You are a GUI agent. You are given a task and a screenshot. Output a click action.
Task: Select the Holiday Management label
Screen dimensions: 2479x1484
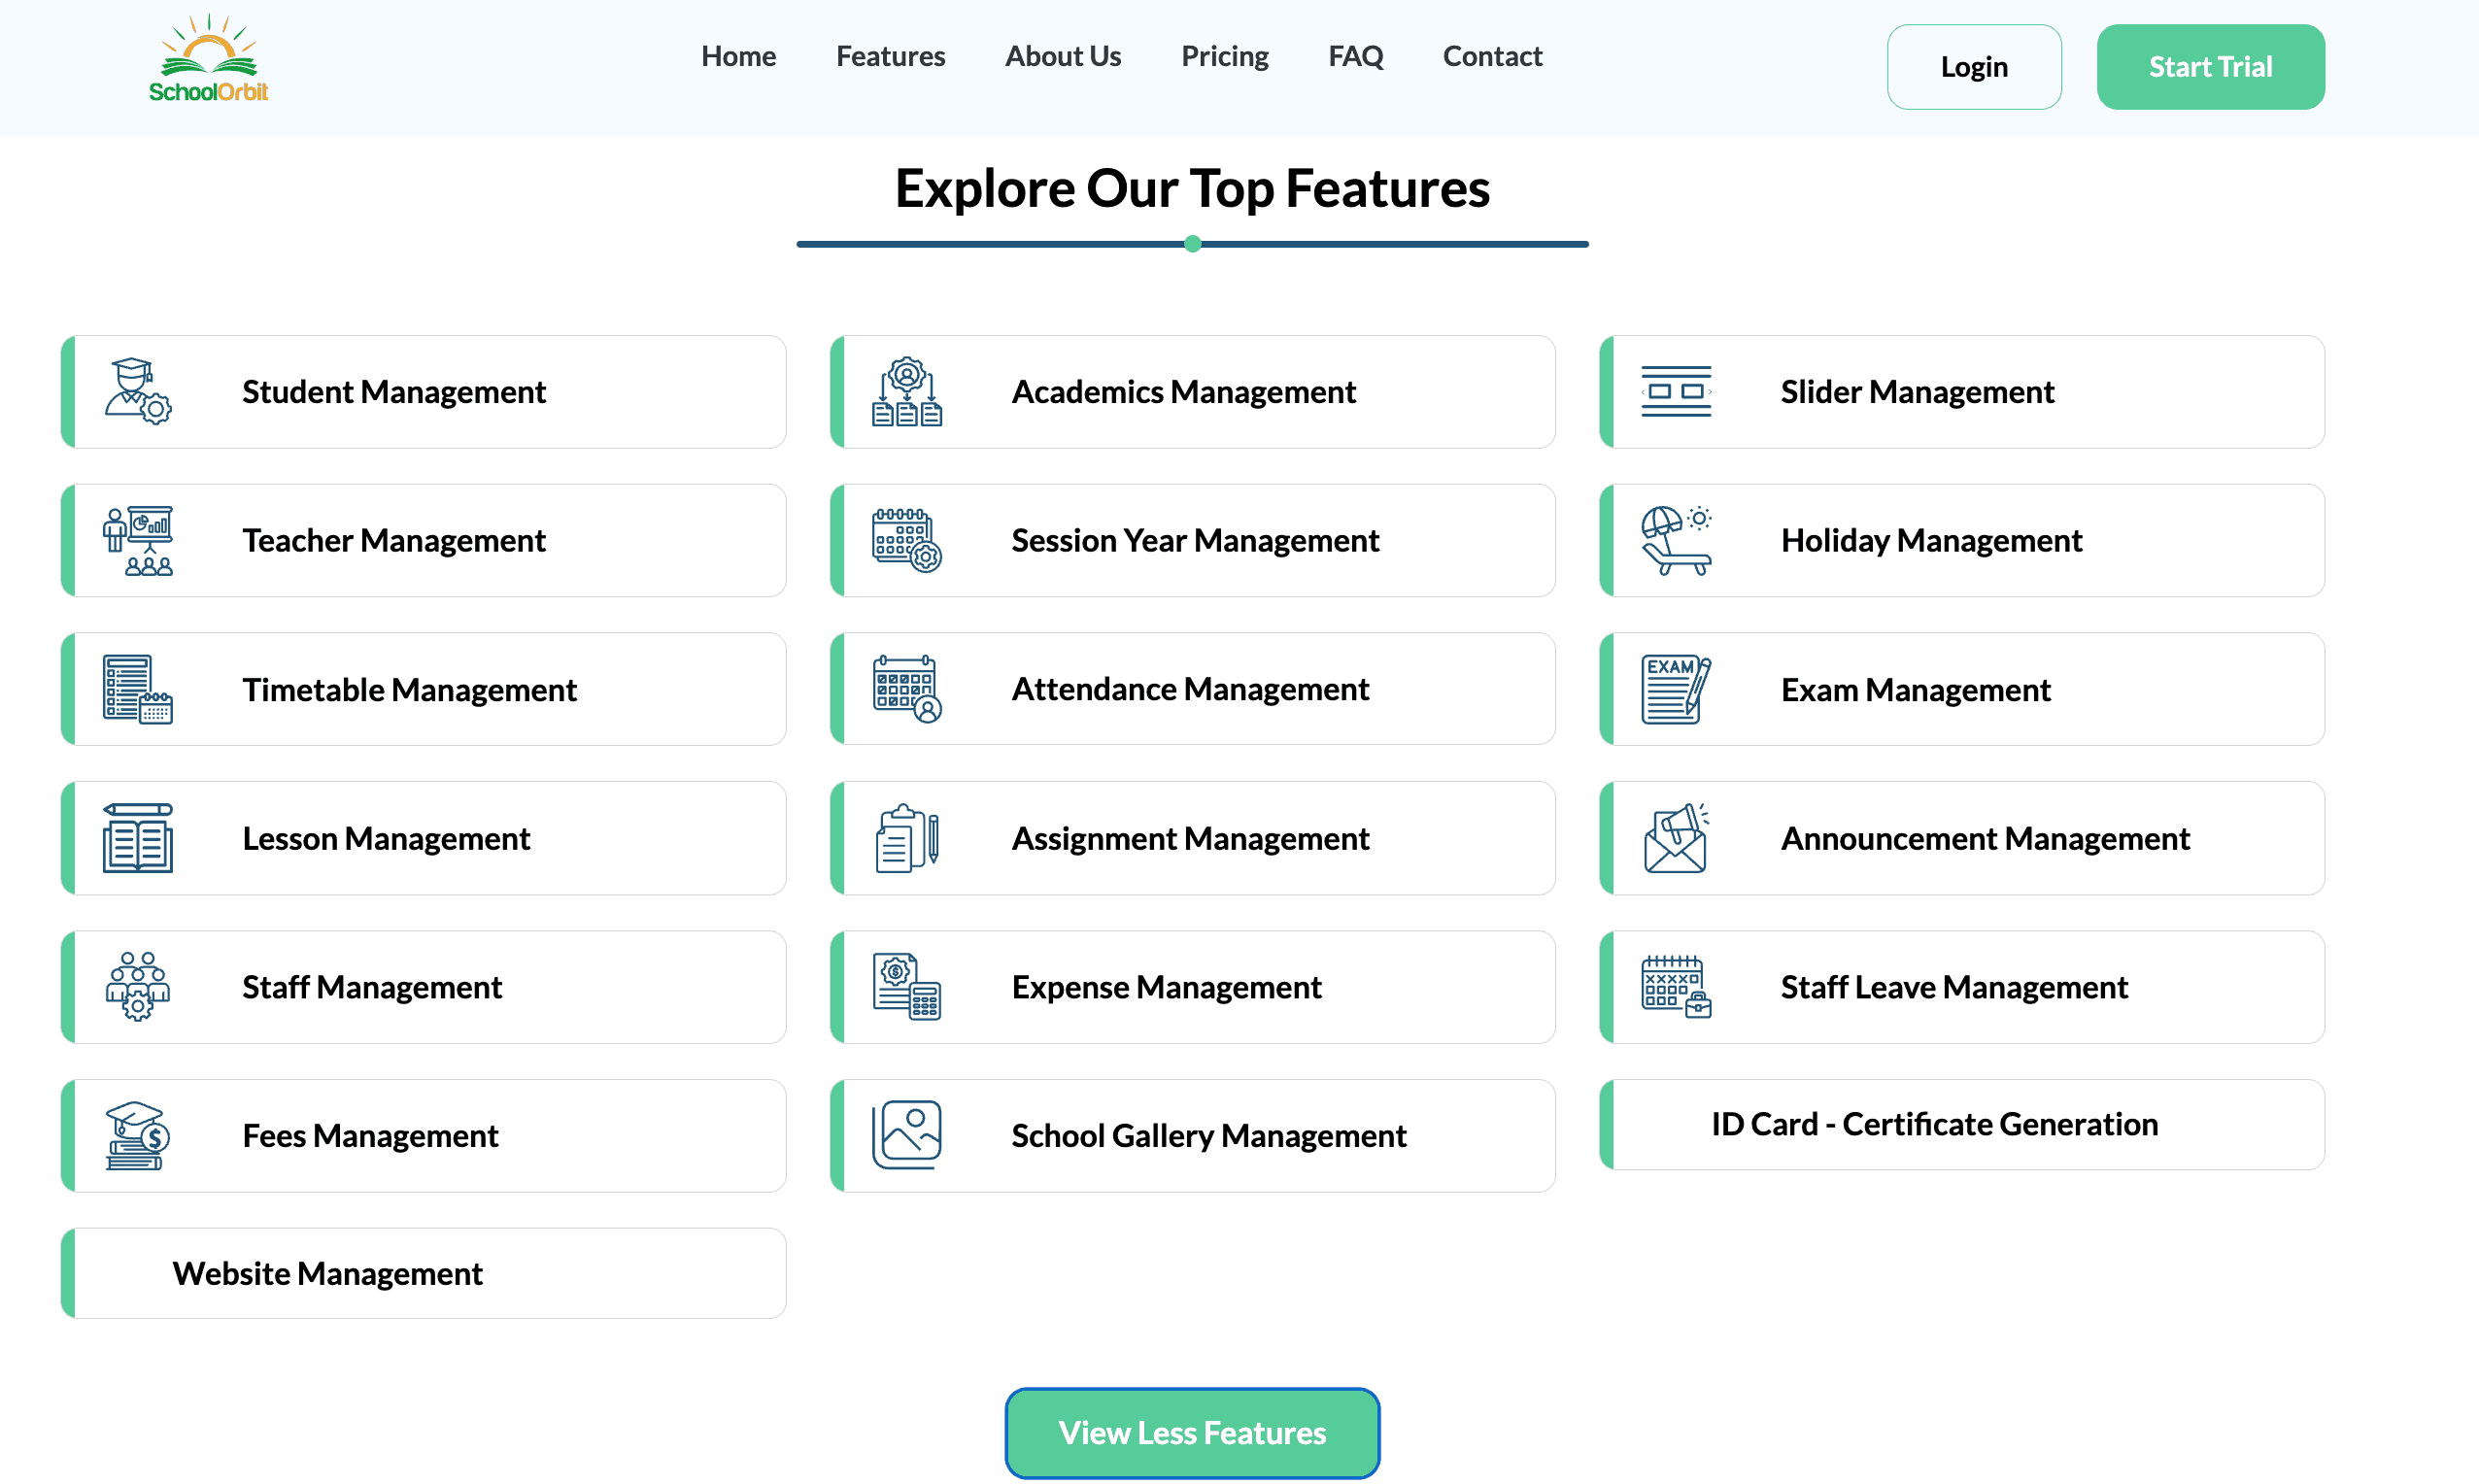[1931, 540]
